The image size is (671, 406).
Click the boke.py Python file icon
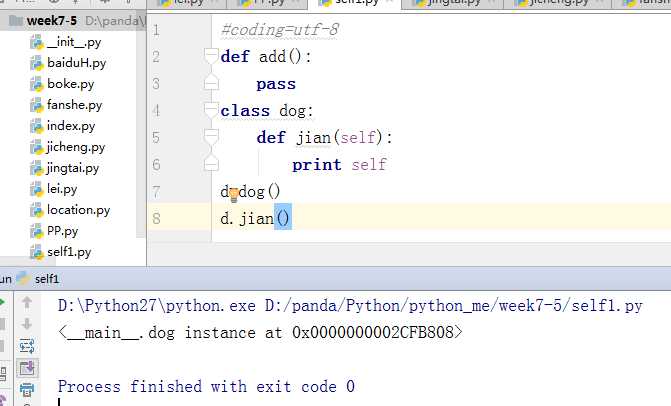[37, 84]
